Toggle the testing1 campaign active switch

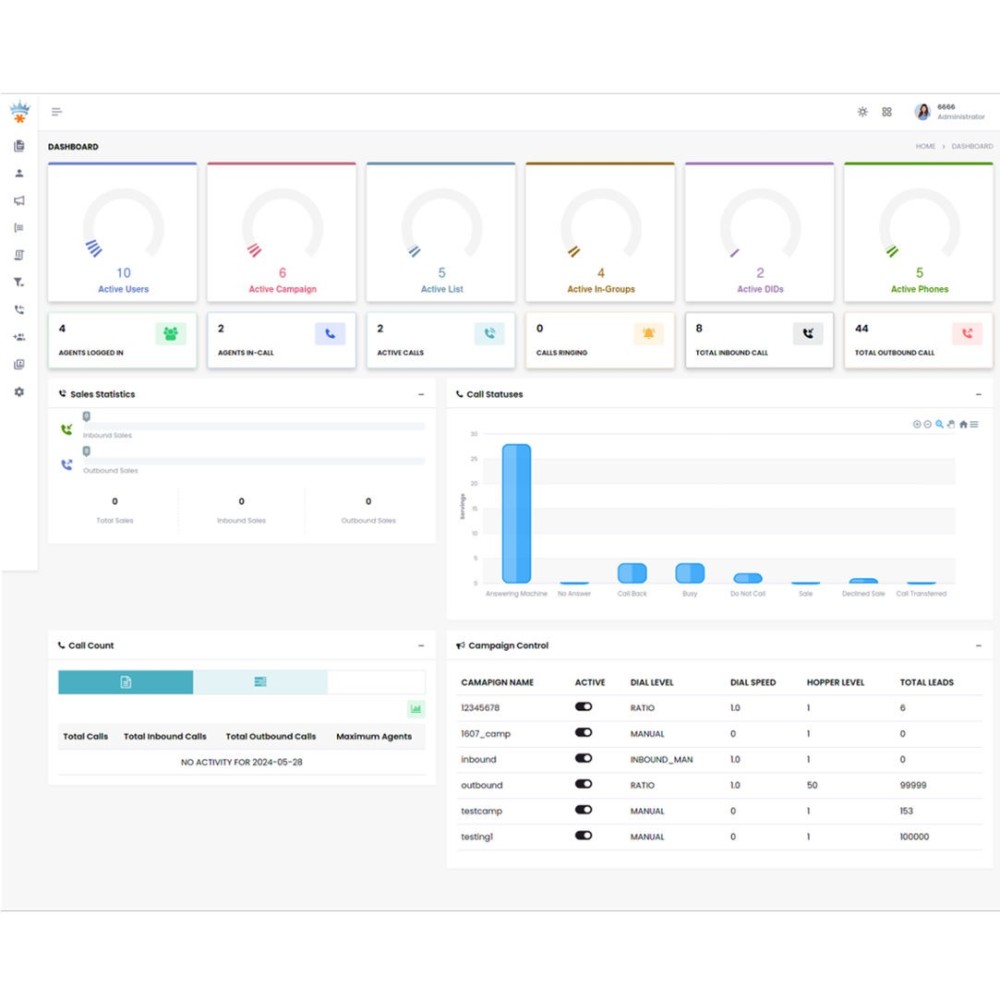tap(584, 835)
